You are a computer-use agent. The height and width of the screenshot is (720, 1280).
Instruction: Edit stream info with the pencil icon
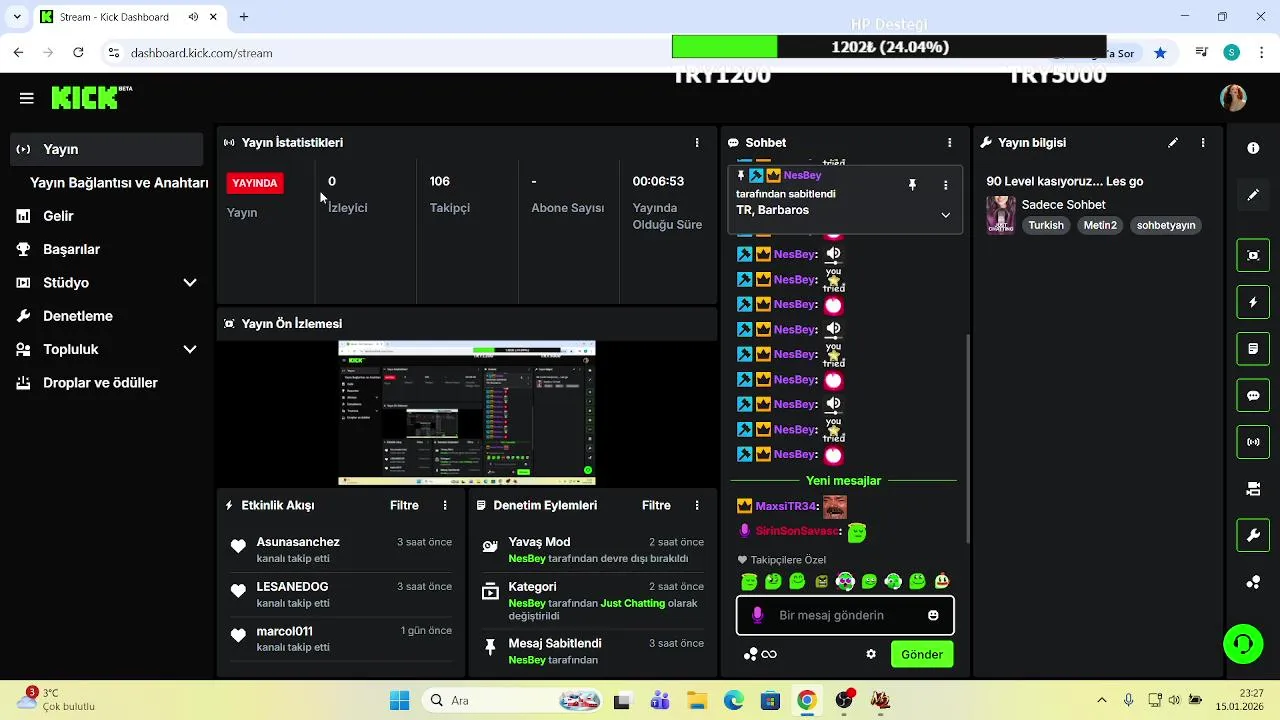1173,143
